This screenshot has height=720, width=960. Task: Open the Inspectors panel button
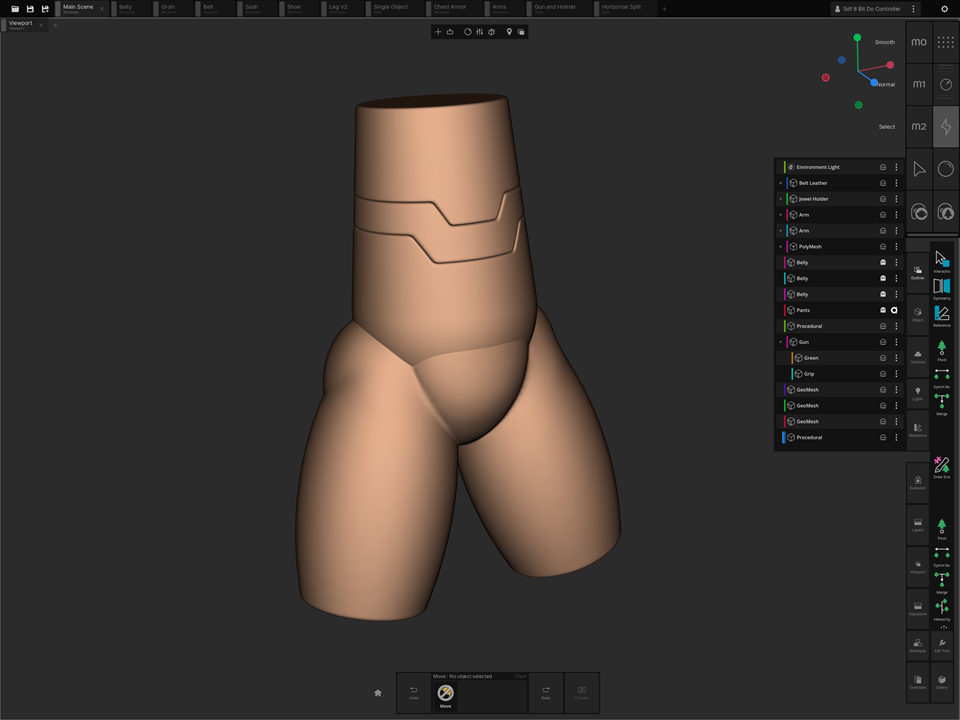coord(918,609)
